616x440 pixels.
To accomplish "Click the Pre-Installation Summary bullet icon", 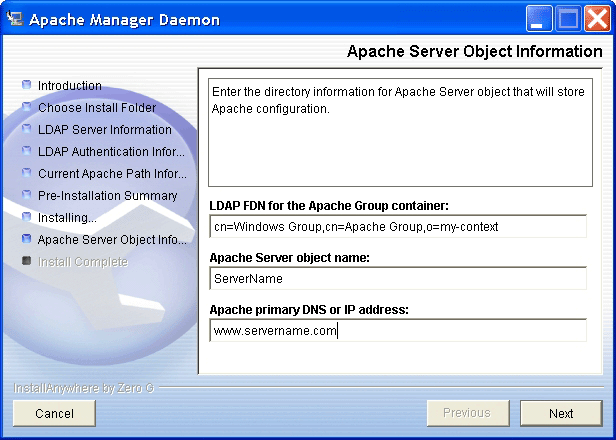I will click(26, 194).
